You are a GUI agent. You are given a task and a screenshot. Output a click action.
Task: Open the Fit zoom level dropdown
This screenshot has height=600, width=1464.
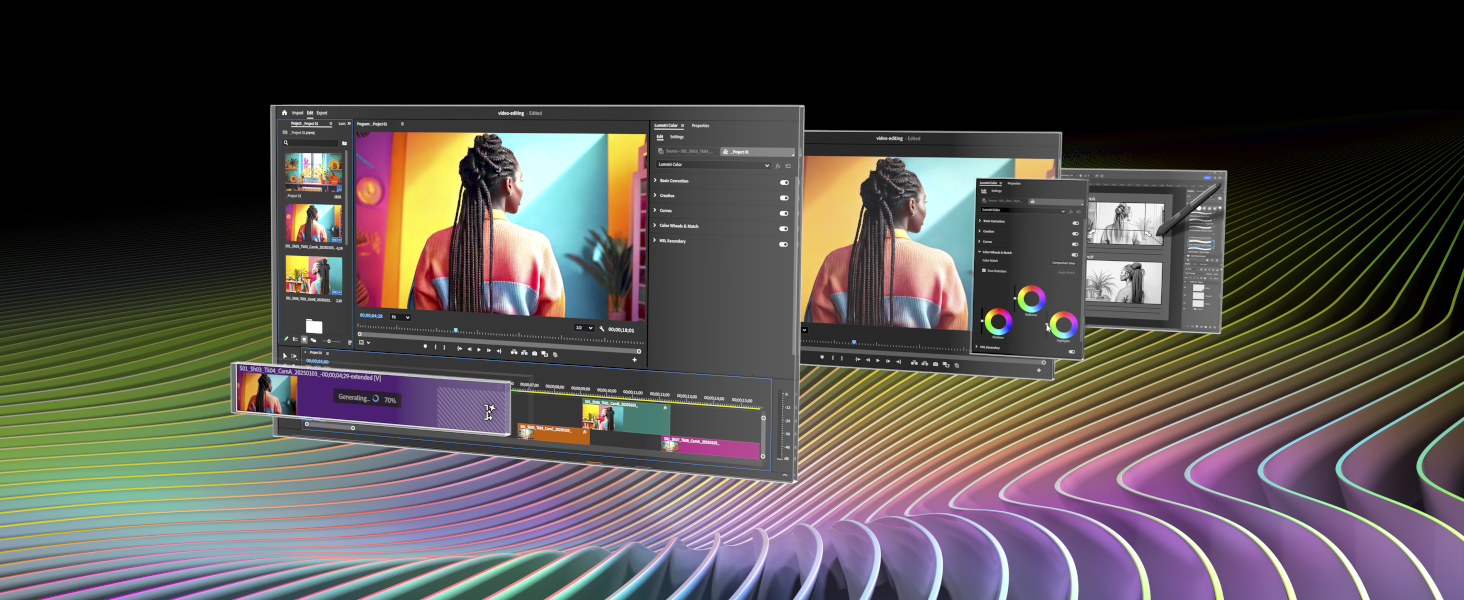click(400, 317)
